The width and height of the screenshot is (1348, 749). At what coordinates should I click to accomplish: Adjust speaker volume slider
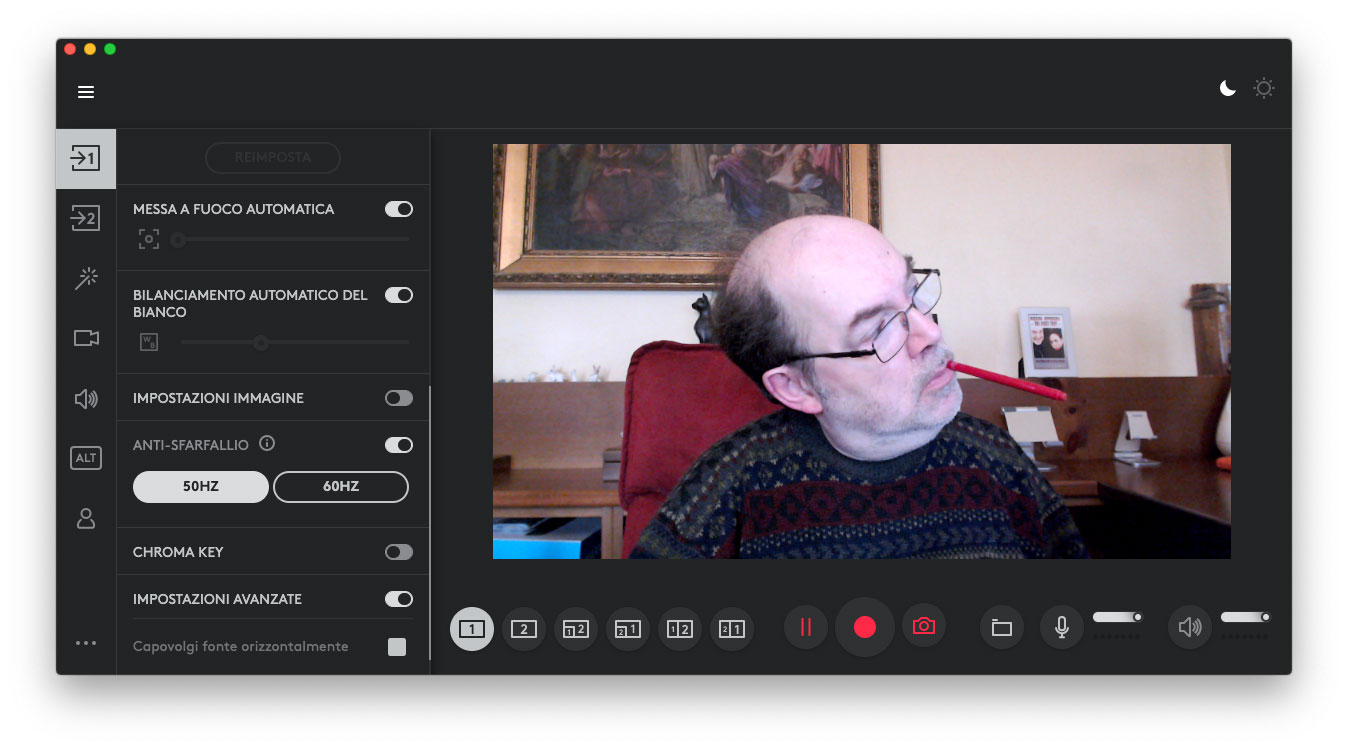pos(1245,617)
